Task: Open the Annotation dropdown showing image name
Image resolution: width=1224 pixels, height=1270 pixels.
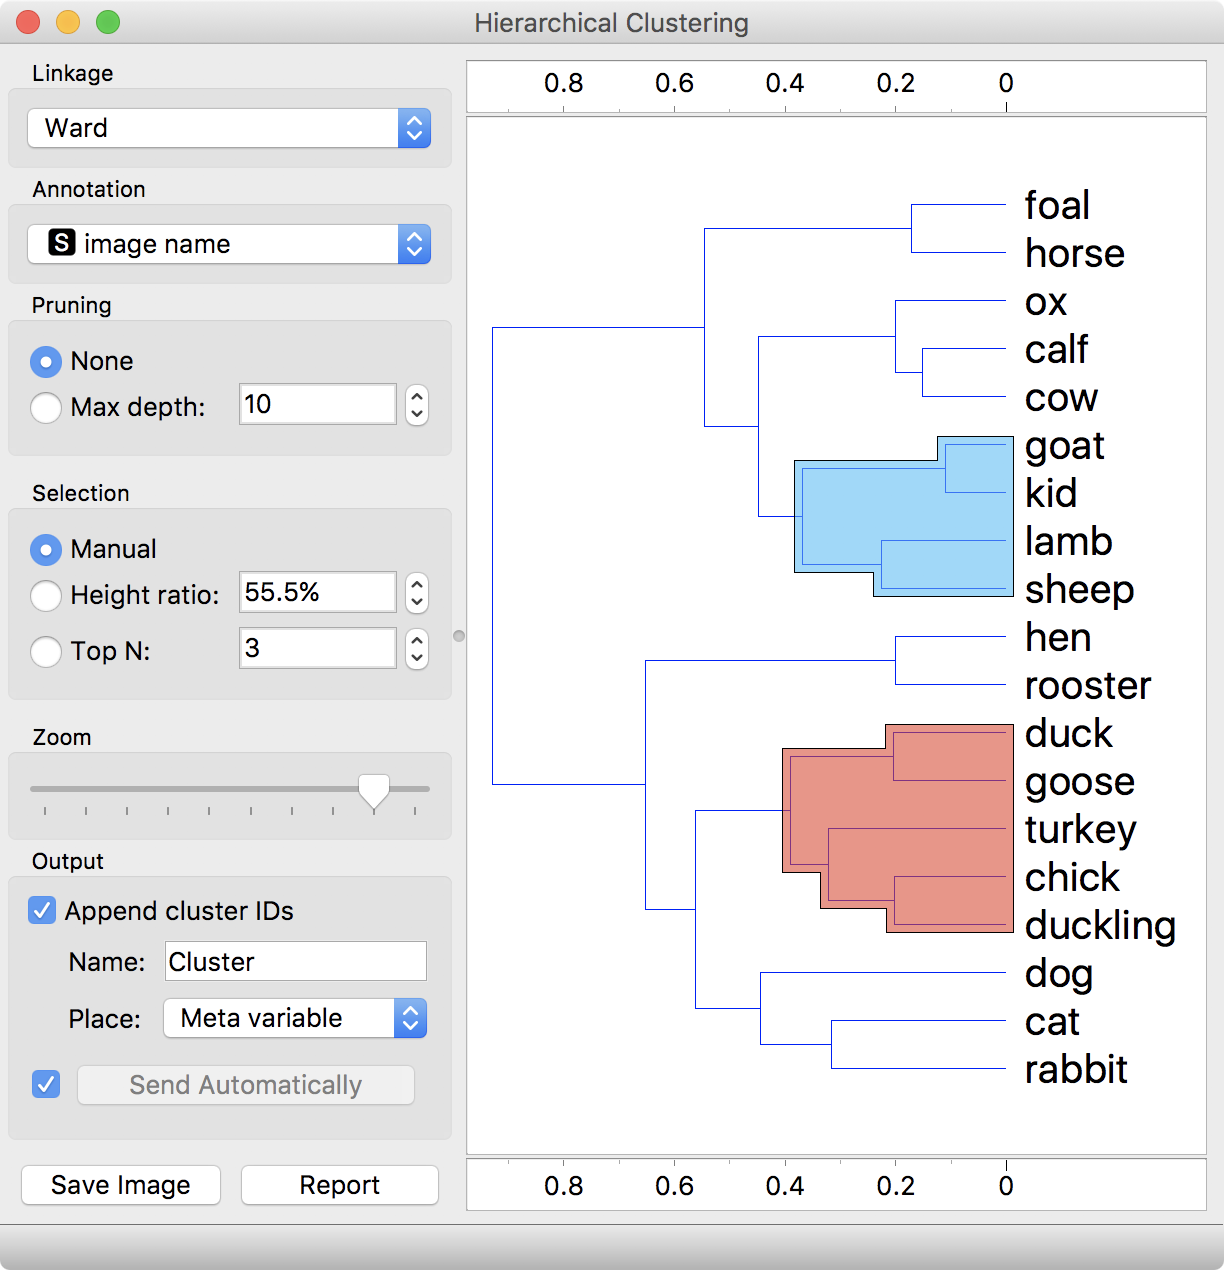Action: pyautogui.click(x=229, y=244)
